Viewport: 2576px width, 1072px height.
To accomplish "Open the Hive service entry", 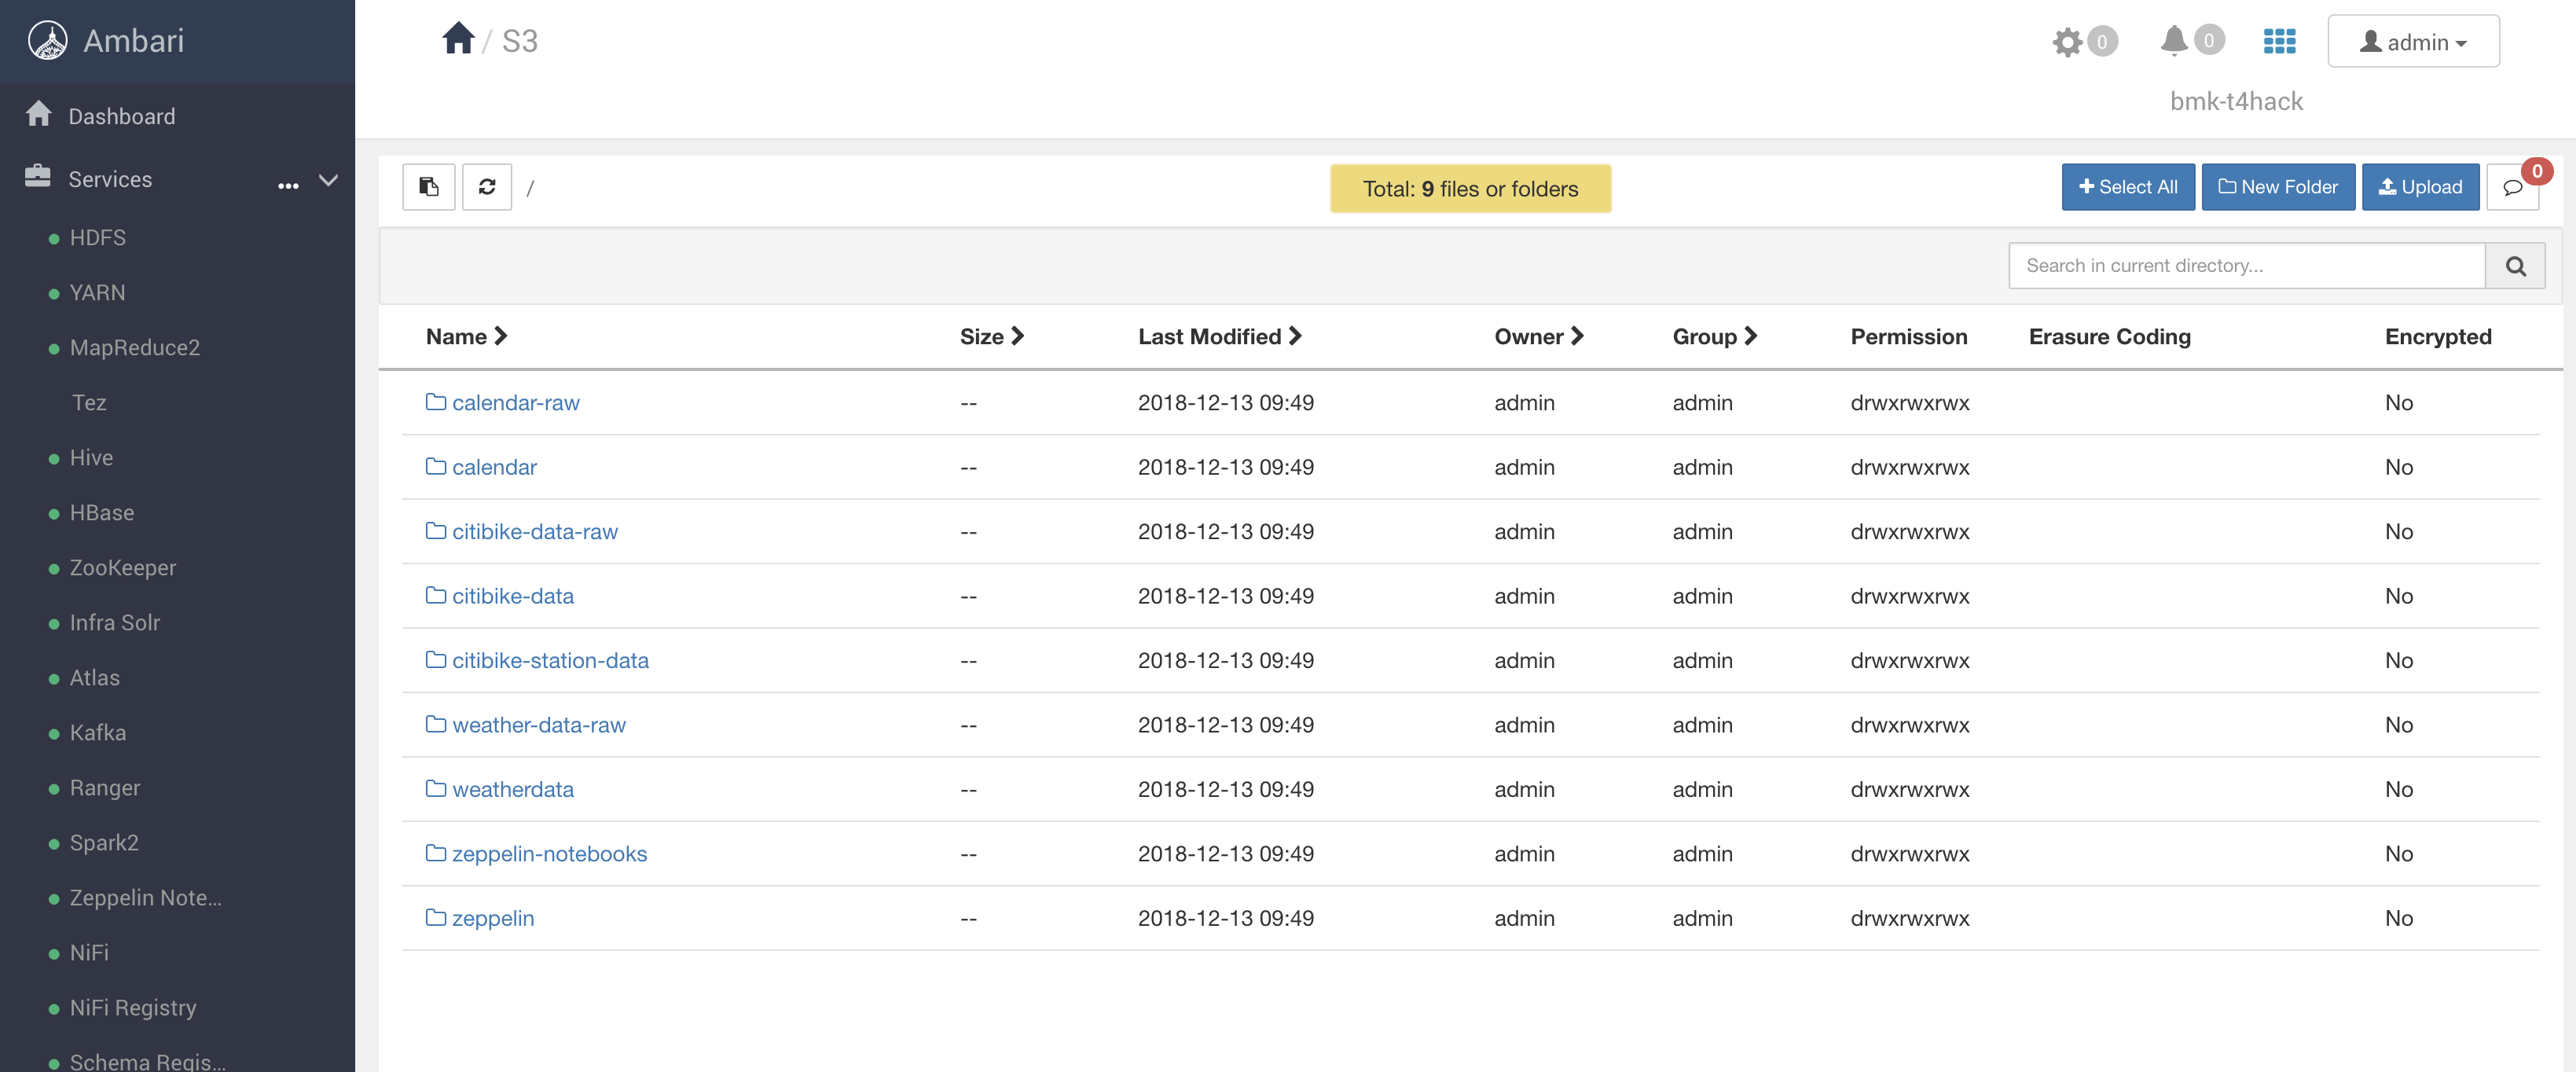I will (x=91, y=457).
